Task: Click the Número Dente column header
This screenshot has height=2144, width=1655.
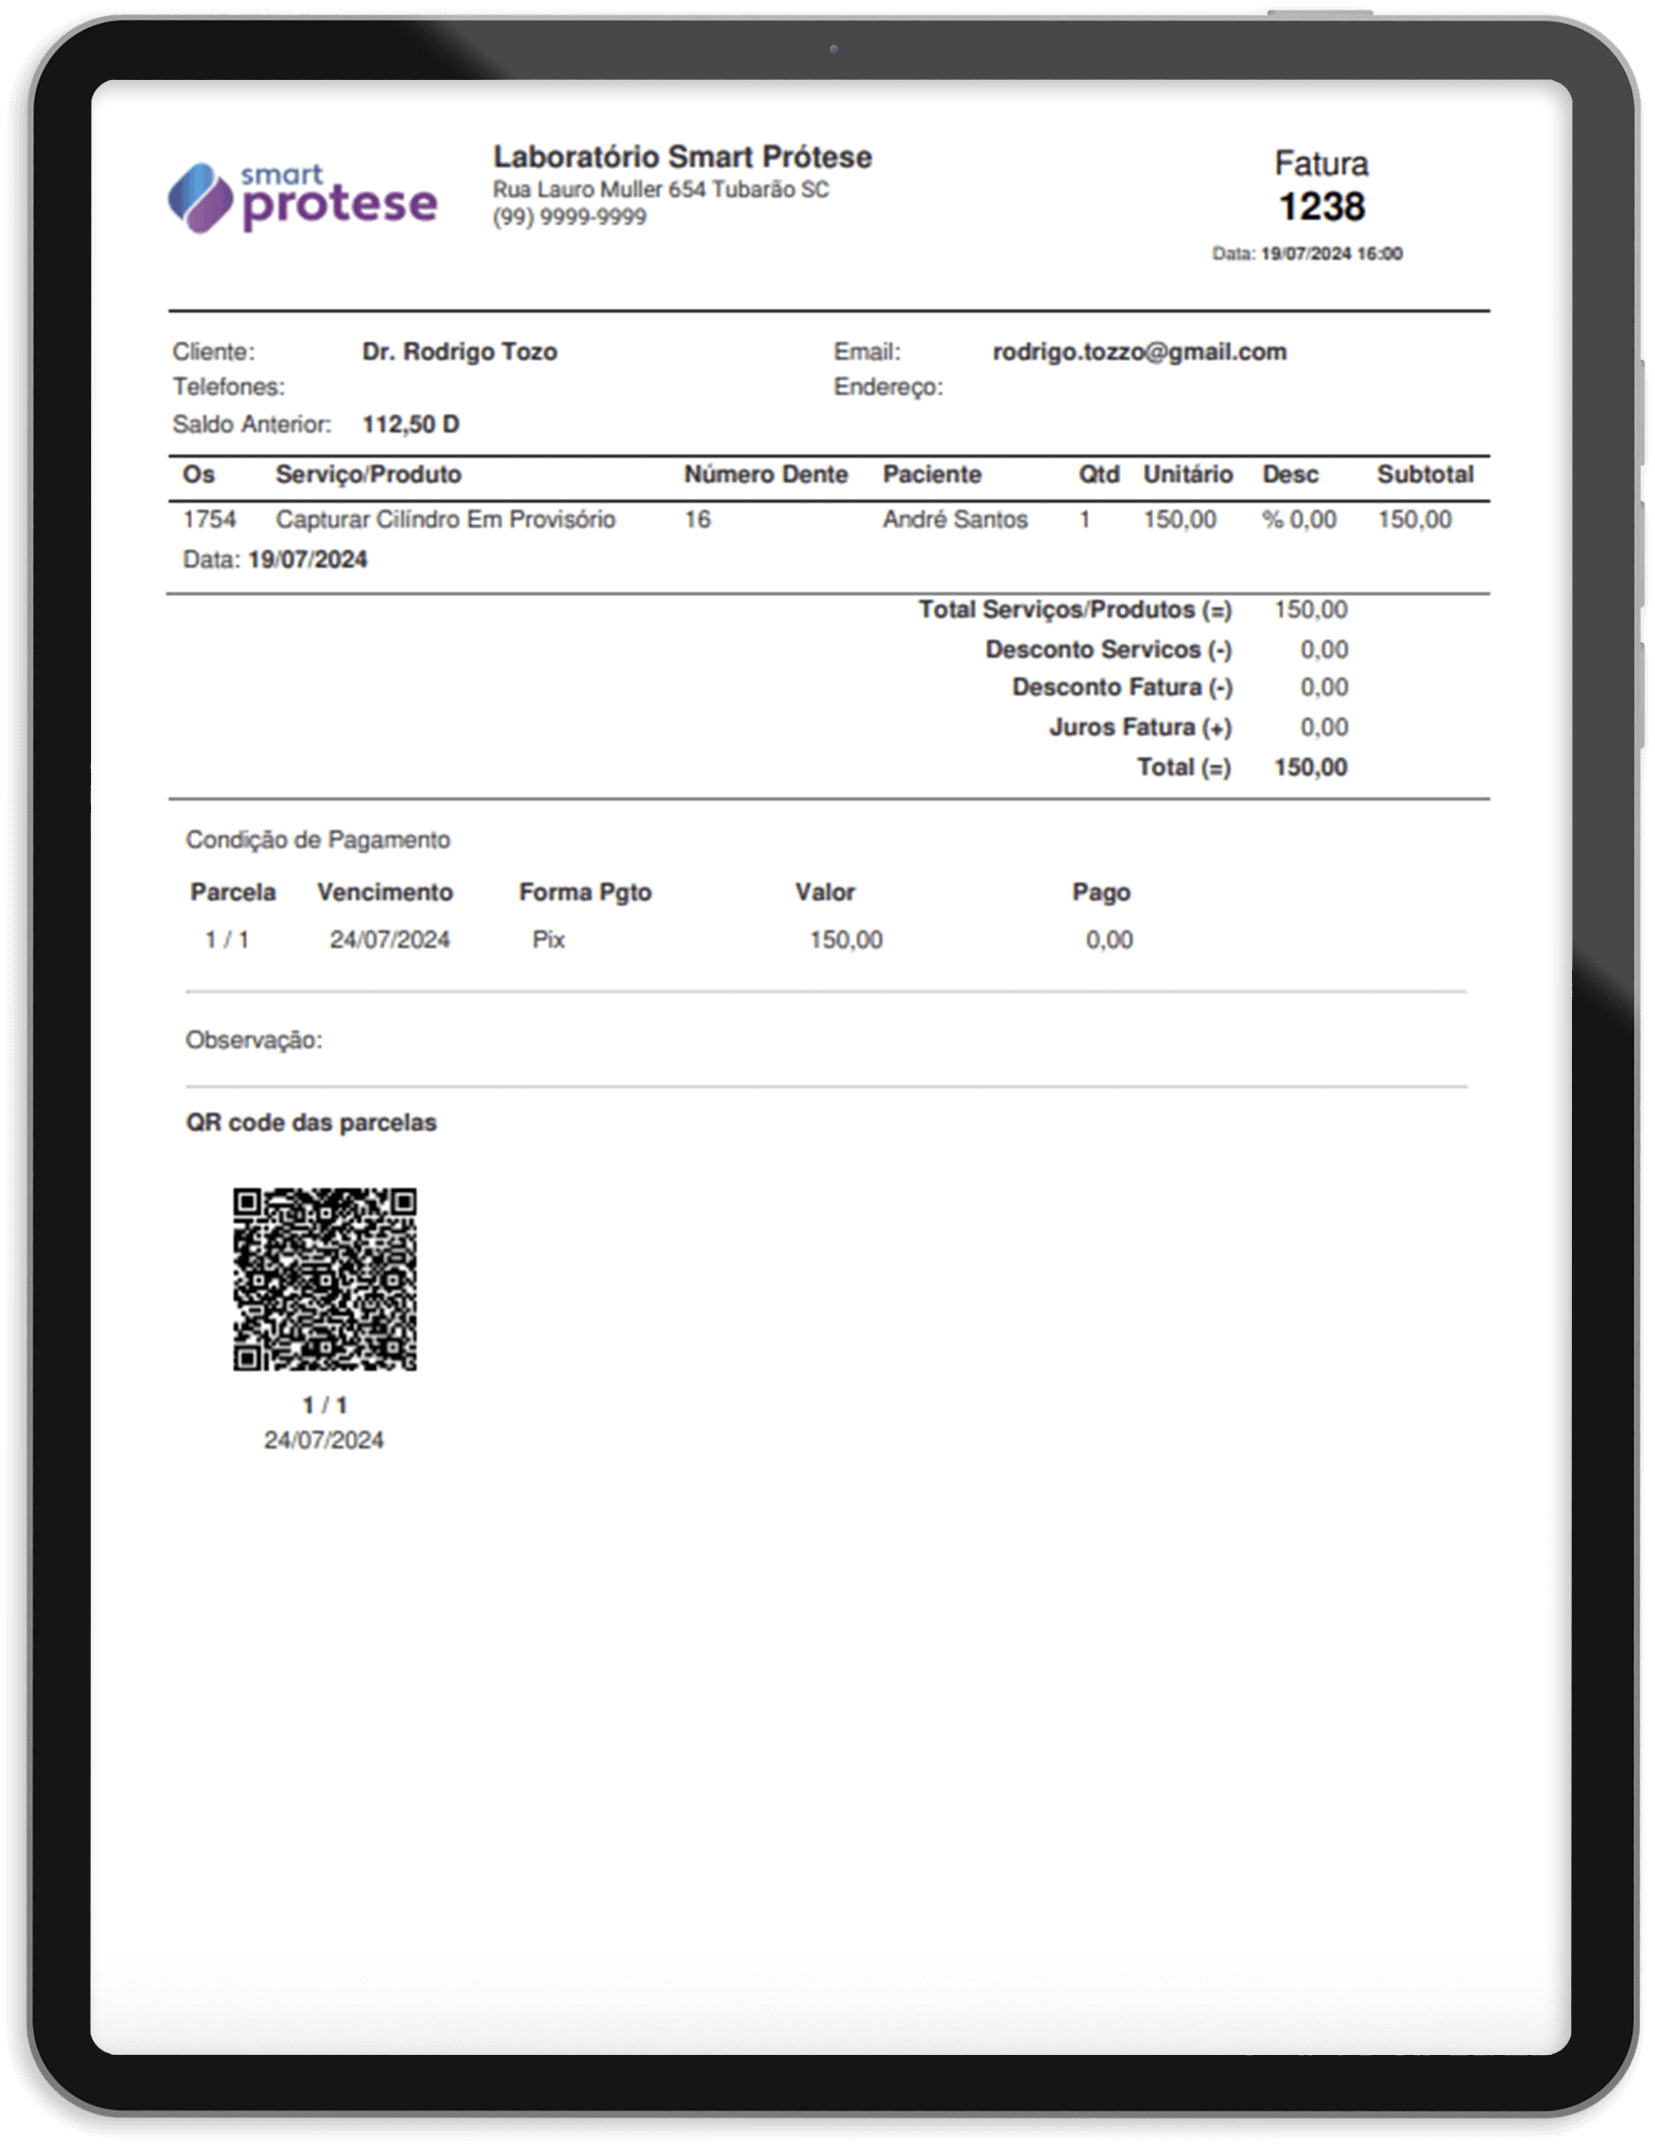Action: [x=765, y=474]
